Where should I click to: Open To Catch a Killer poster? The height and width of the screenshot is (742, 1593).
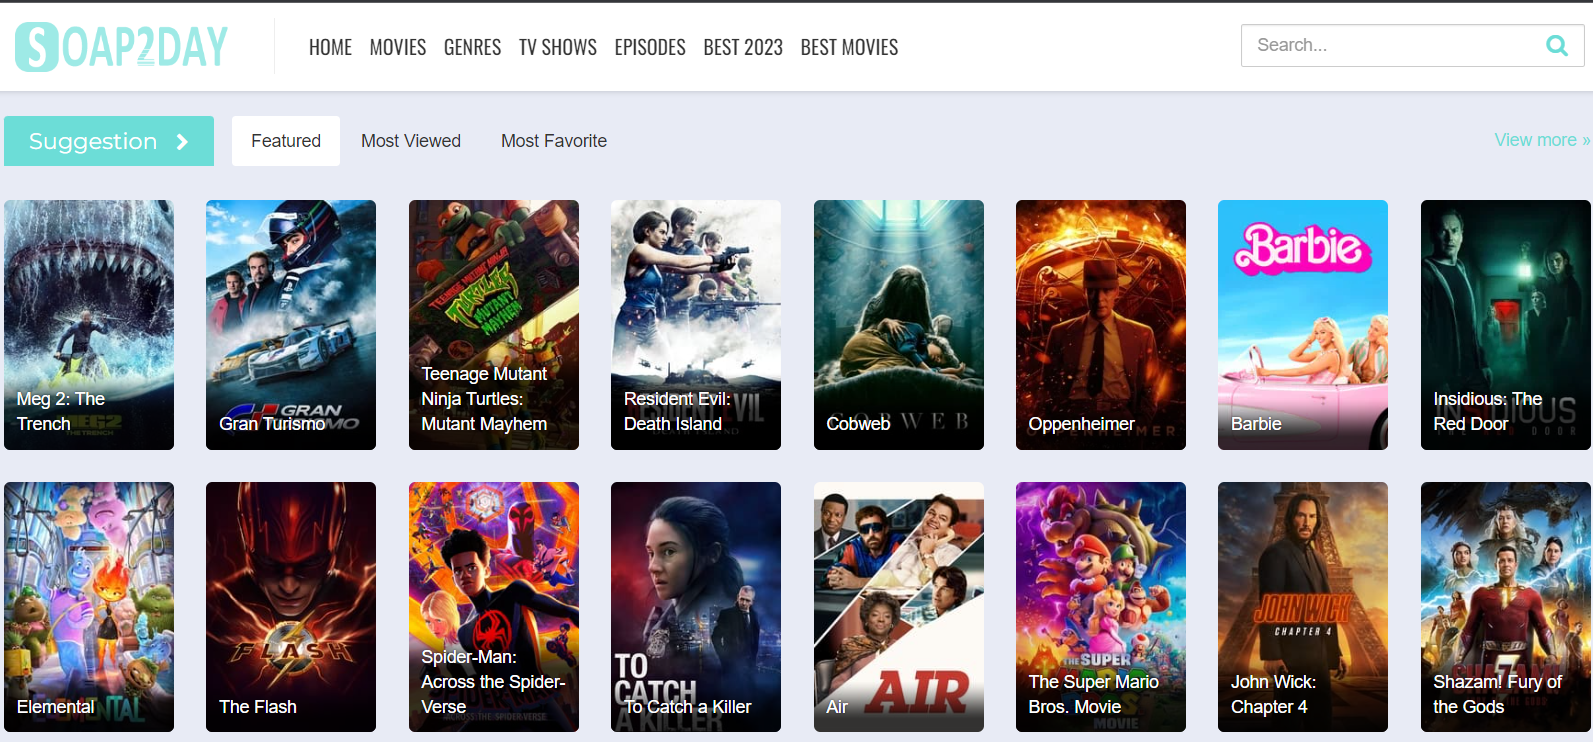(696, 607)
